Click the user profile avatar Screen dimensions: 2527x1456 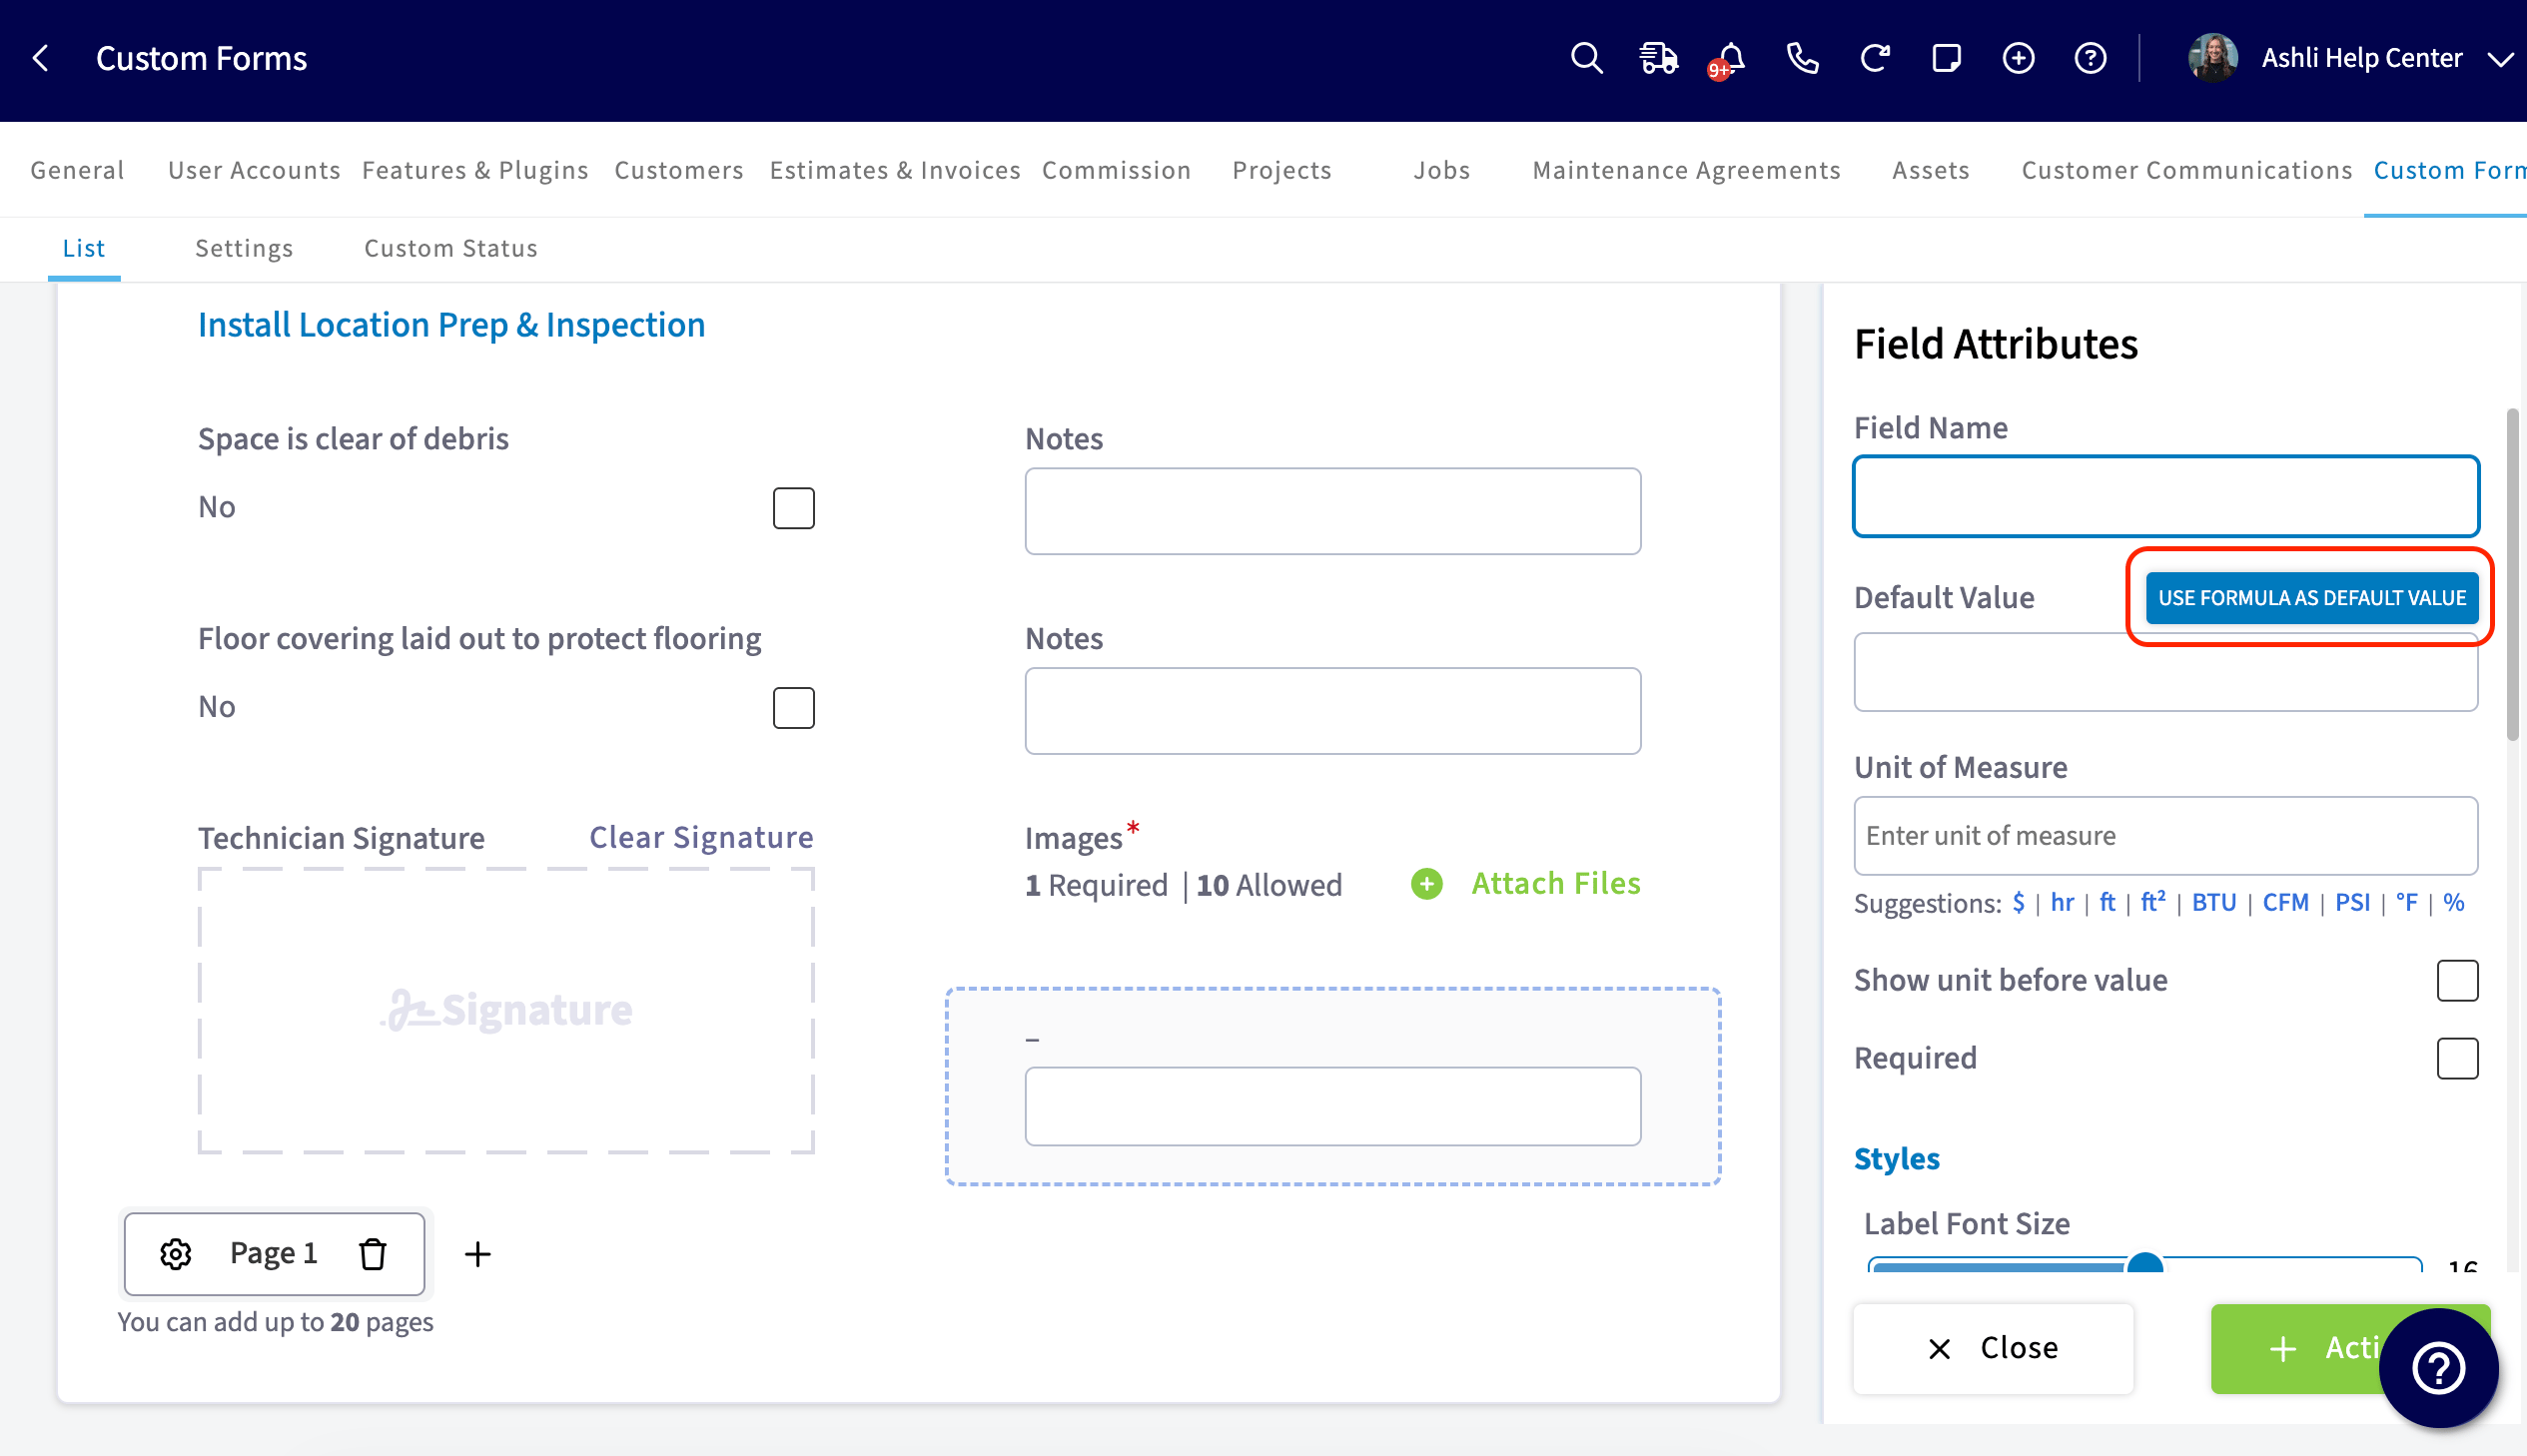(x=2212, y=58)
